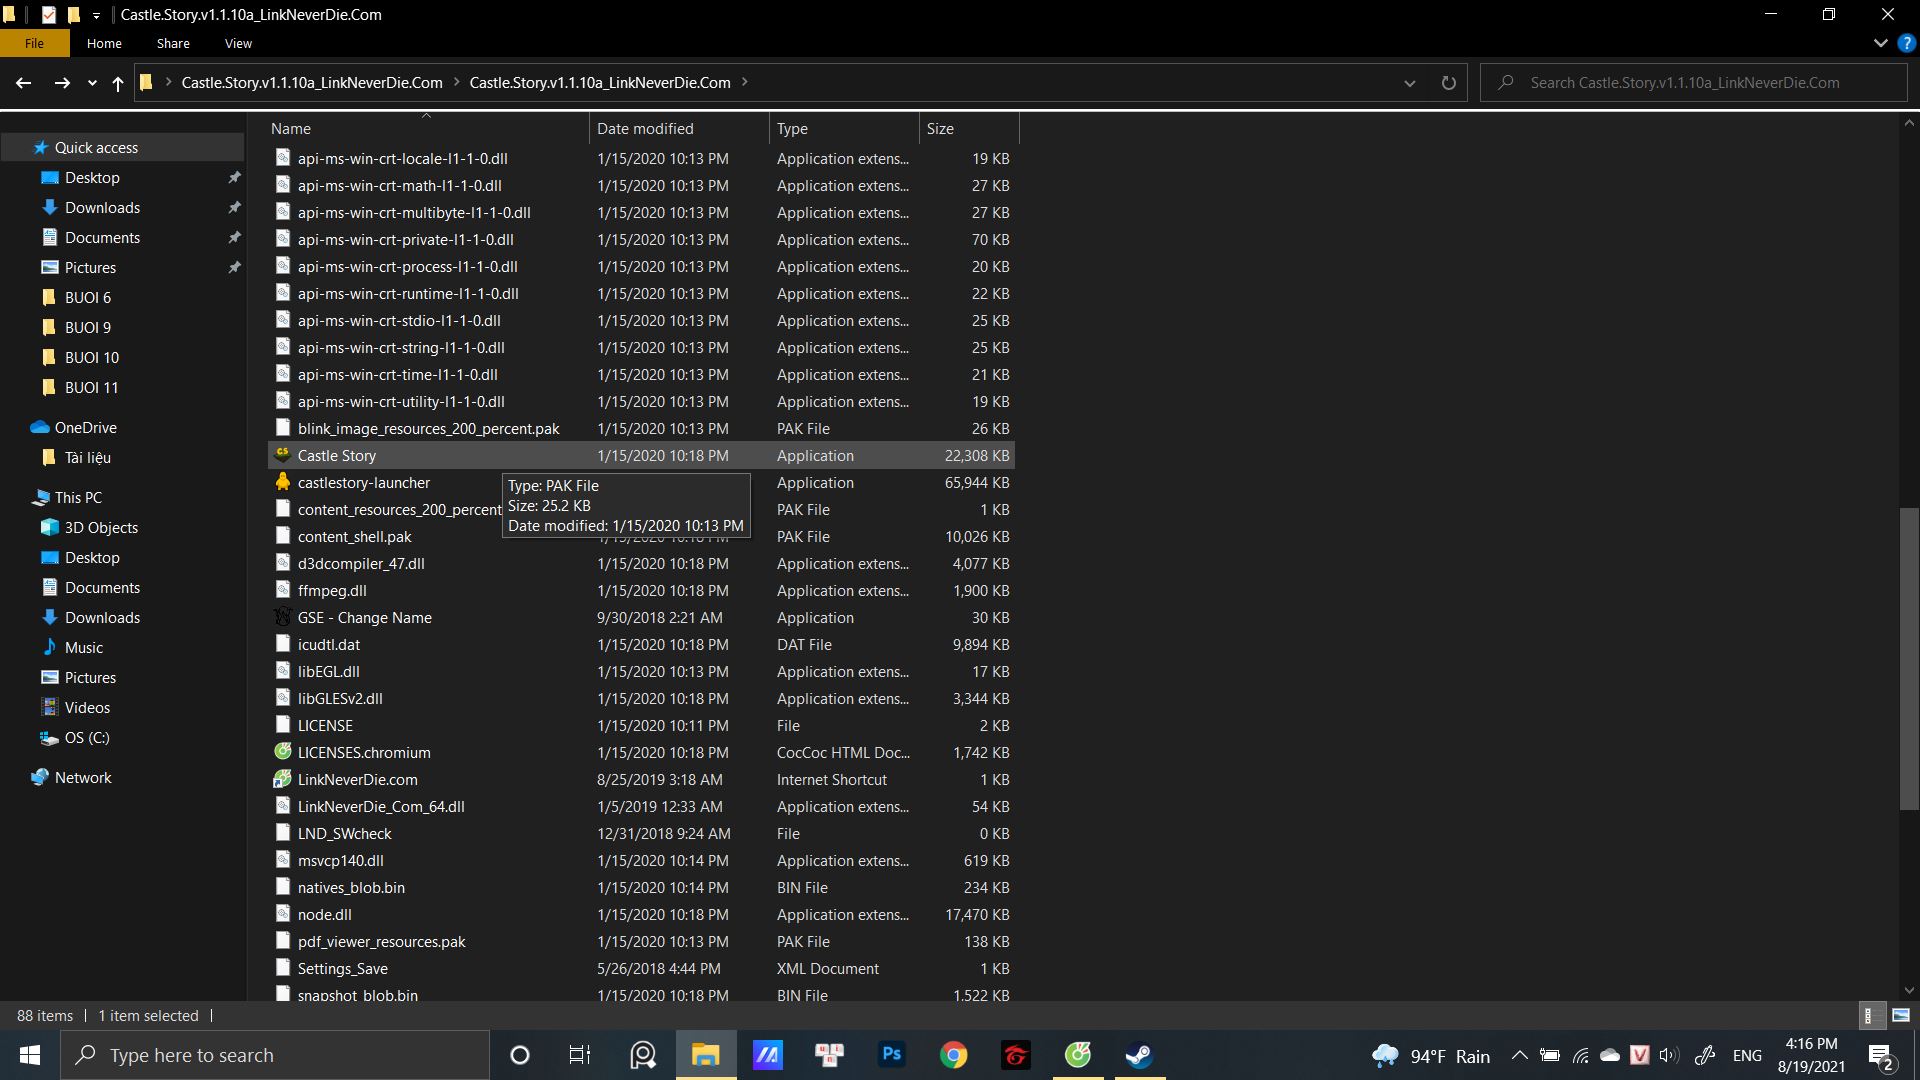This screenshot has width=1920, height=1080.
Task: Switch to large icons view
Action: (x=1901, y=1015)
